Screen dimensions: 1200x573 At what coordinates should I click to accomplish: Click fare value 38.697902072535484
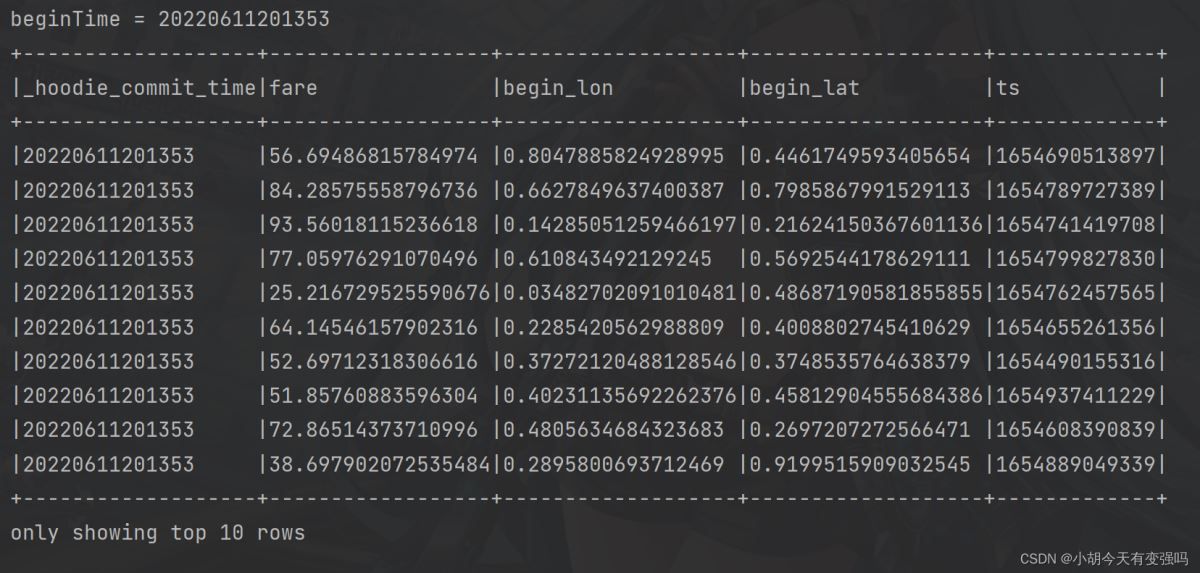[x=379, y=465]
